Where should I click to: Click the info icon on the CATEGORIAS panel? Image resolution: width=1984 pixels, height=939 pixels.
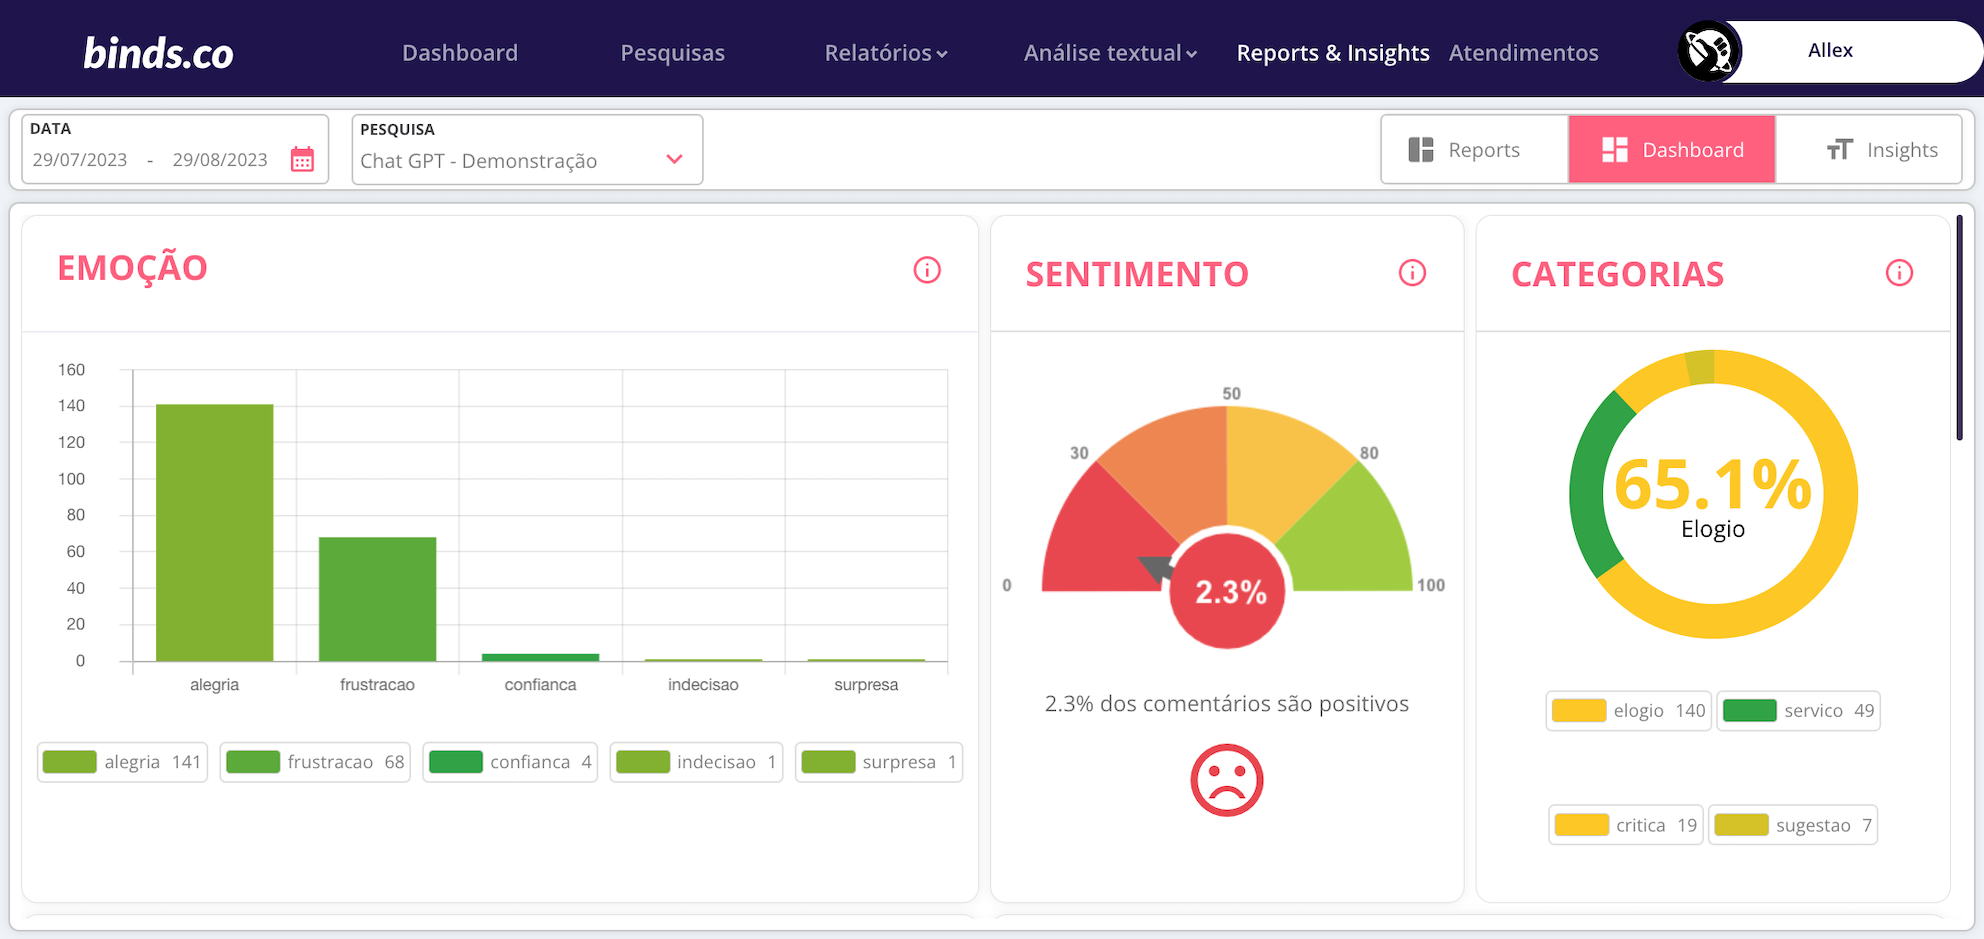[x=1899, y=271]
